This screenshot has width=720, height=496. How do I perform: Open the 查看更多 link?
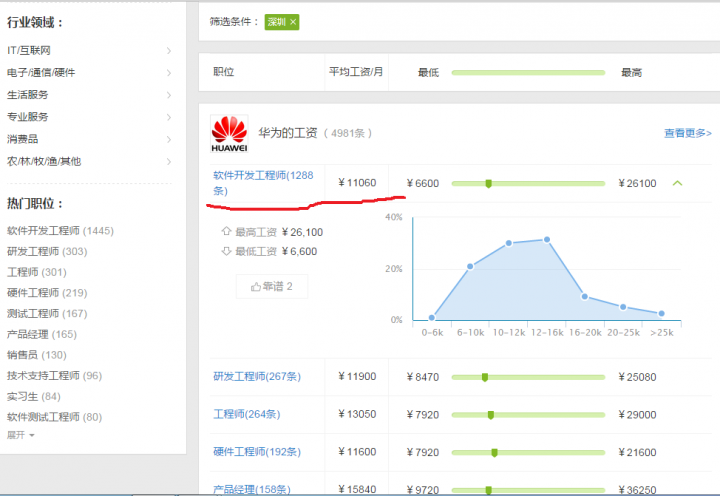[x=687, y=133]
